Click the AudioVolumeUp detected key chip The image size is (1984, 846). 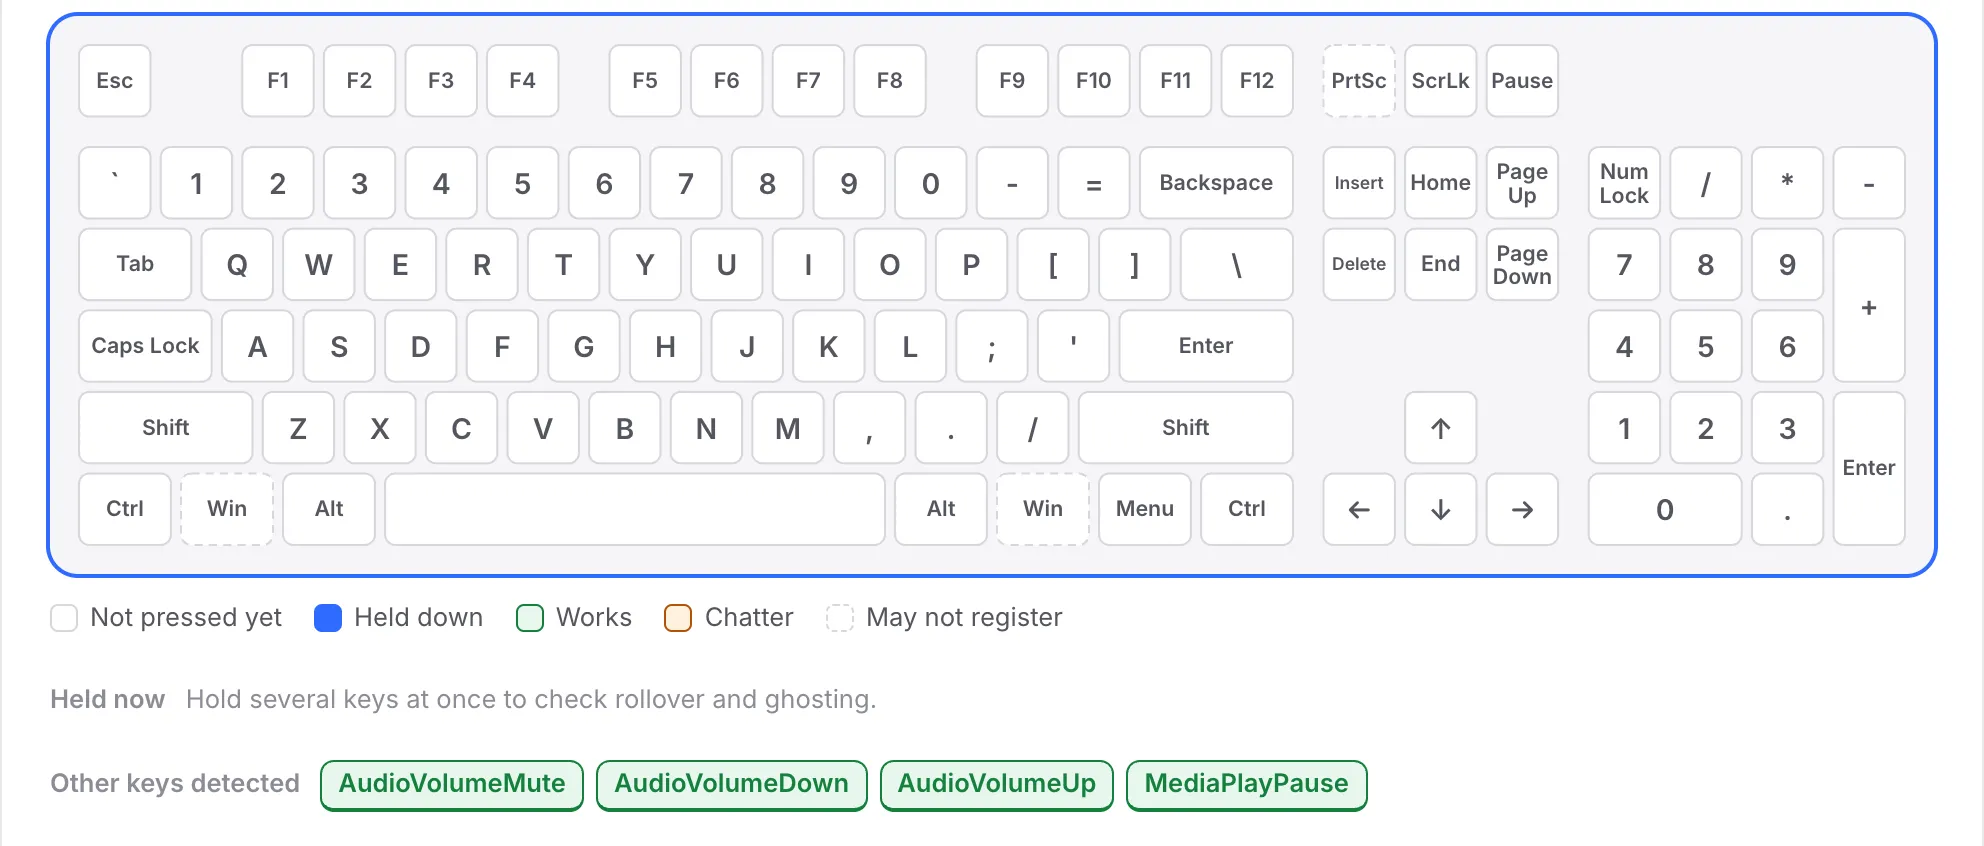tap(997, 785)
